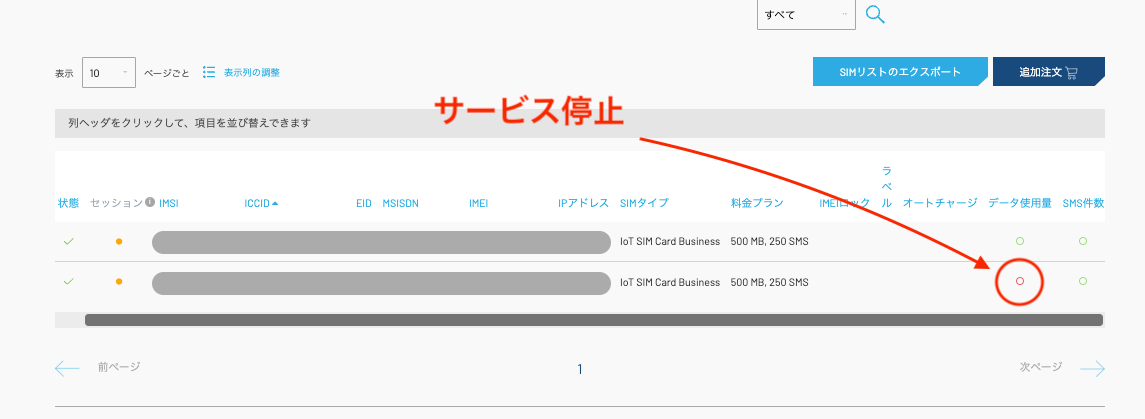Sort by EID column header
This screenshot has width=1145, height=419.
point(364,204)
